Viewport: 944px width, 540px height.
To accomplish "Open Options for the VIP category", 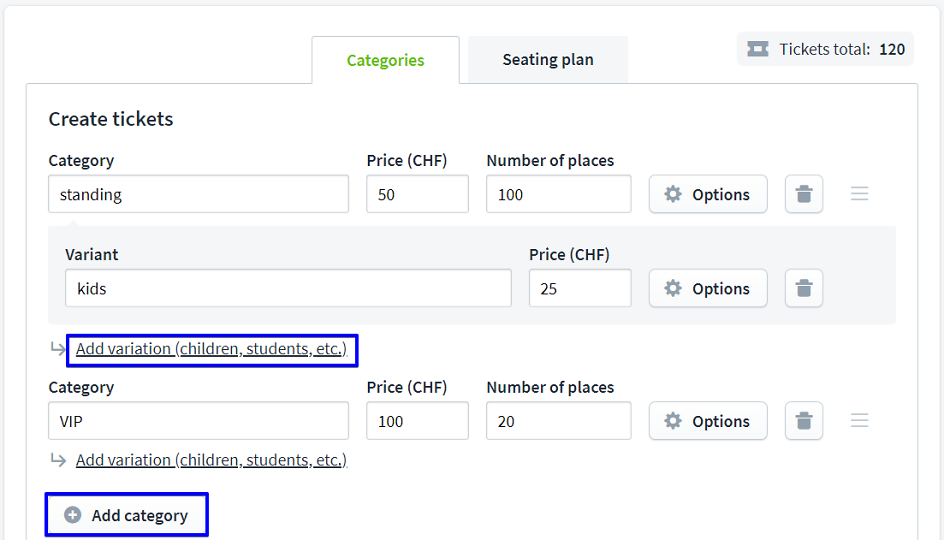I will point(708,422).
